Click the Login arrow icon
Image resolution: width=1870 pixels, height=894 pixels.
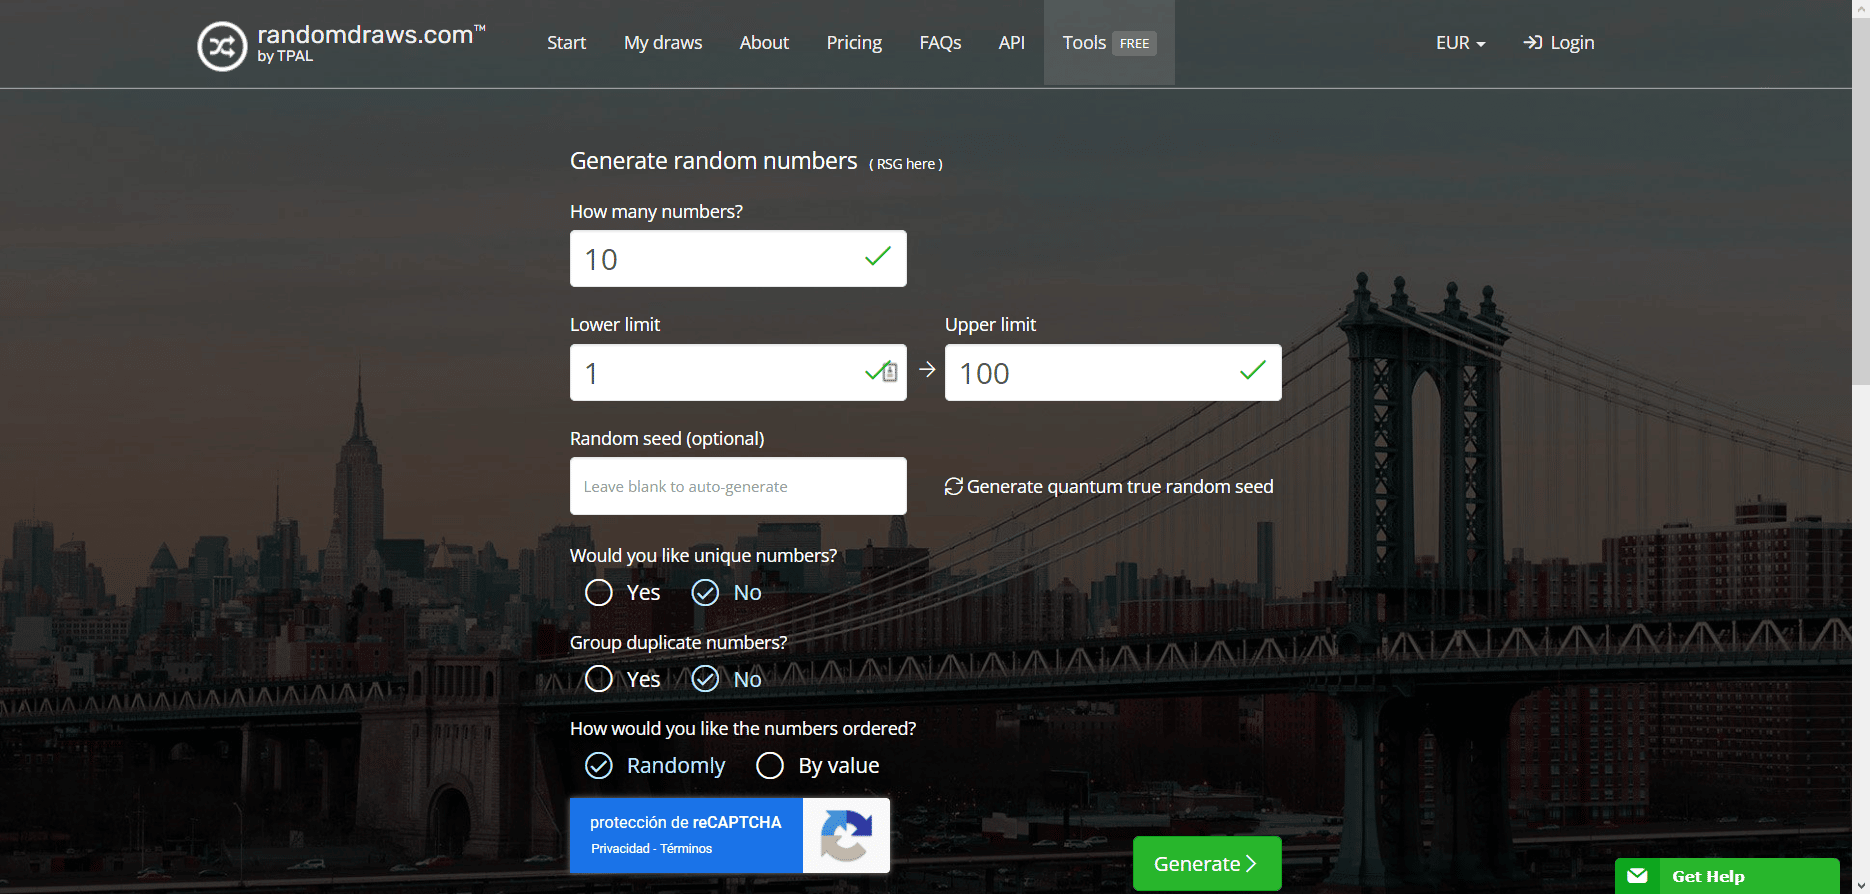pyautogui.click(x=1532, y=43)
